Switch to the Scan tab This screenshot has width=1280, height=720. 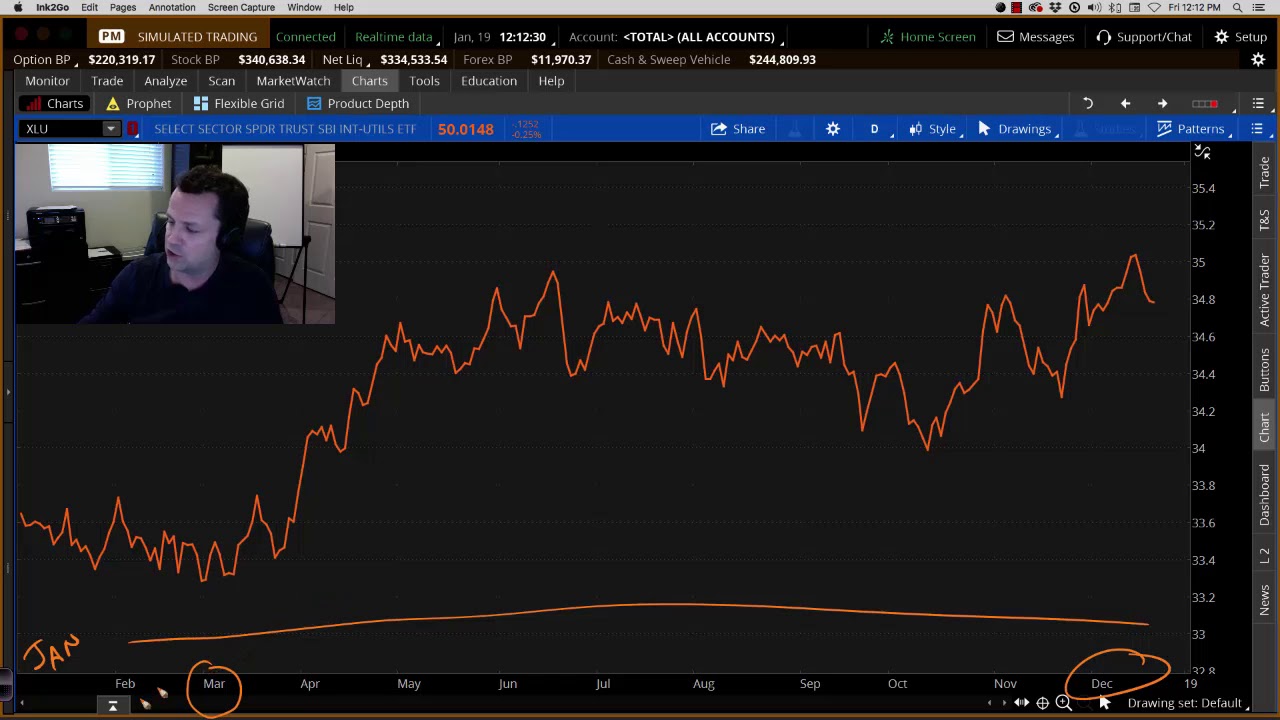(222, 81)
